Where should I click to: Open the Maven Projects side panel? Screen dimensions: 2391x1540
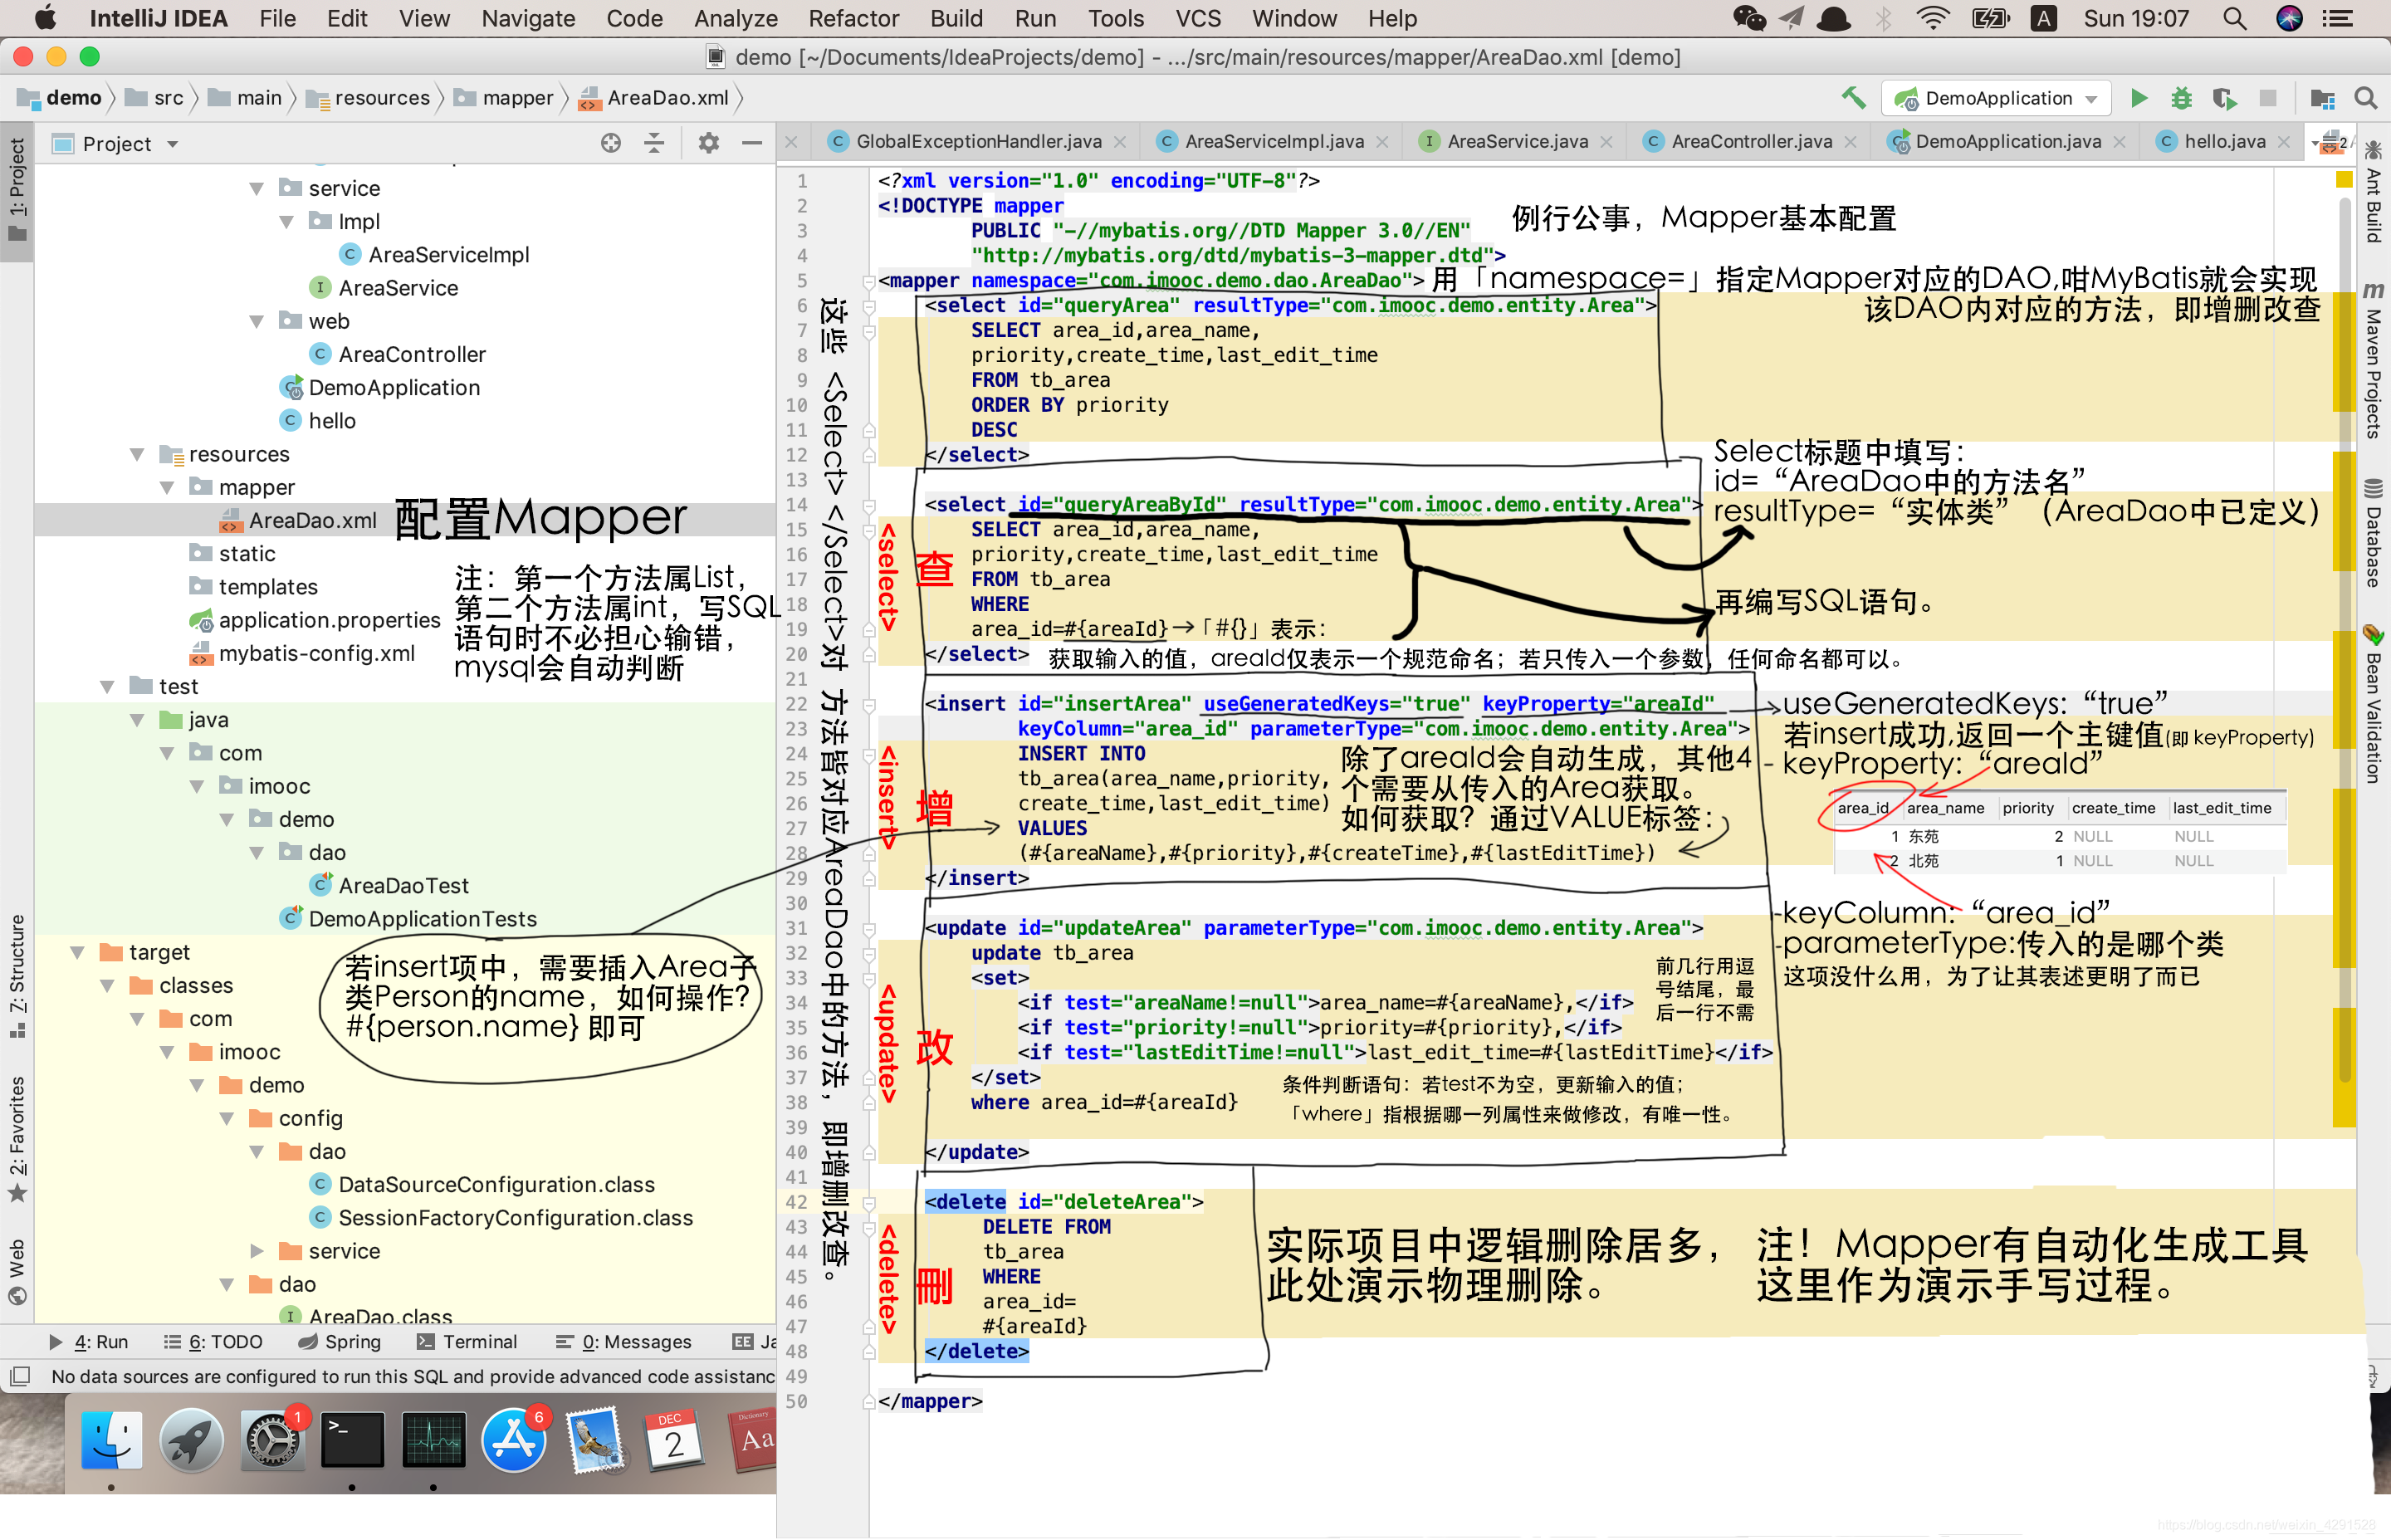2373,359
